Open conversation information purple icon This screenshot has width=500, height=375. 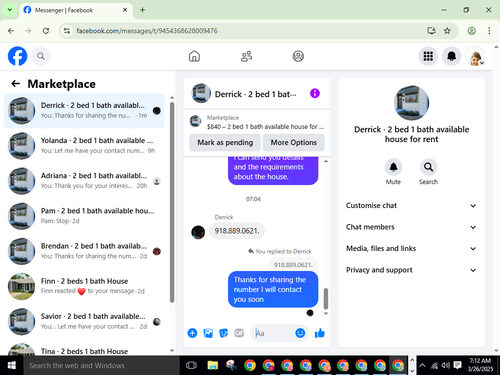(315, 93)
